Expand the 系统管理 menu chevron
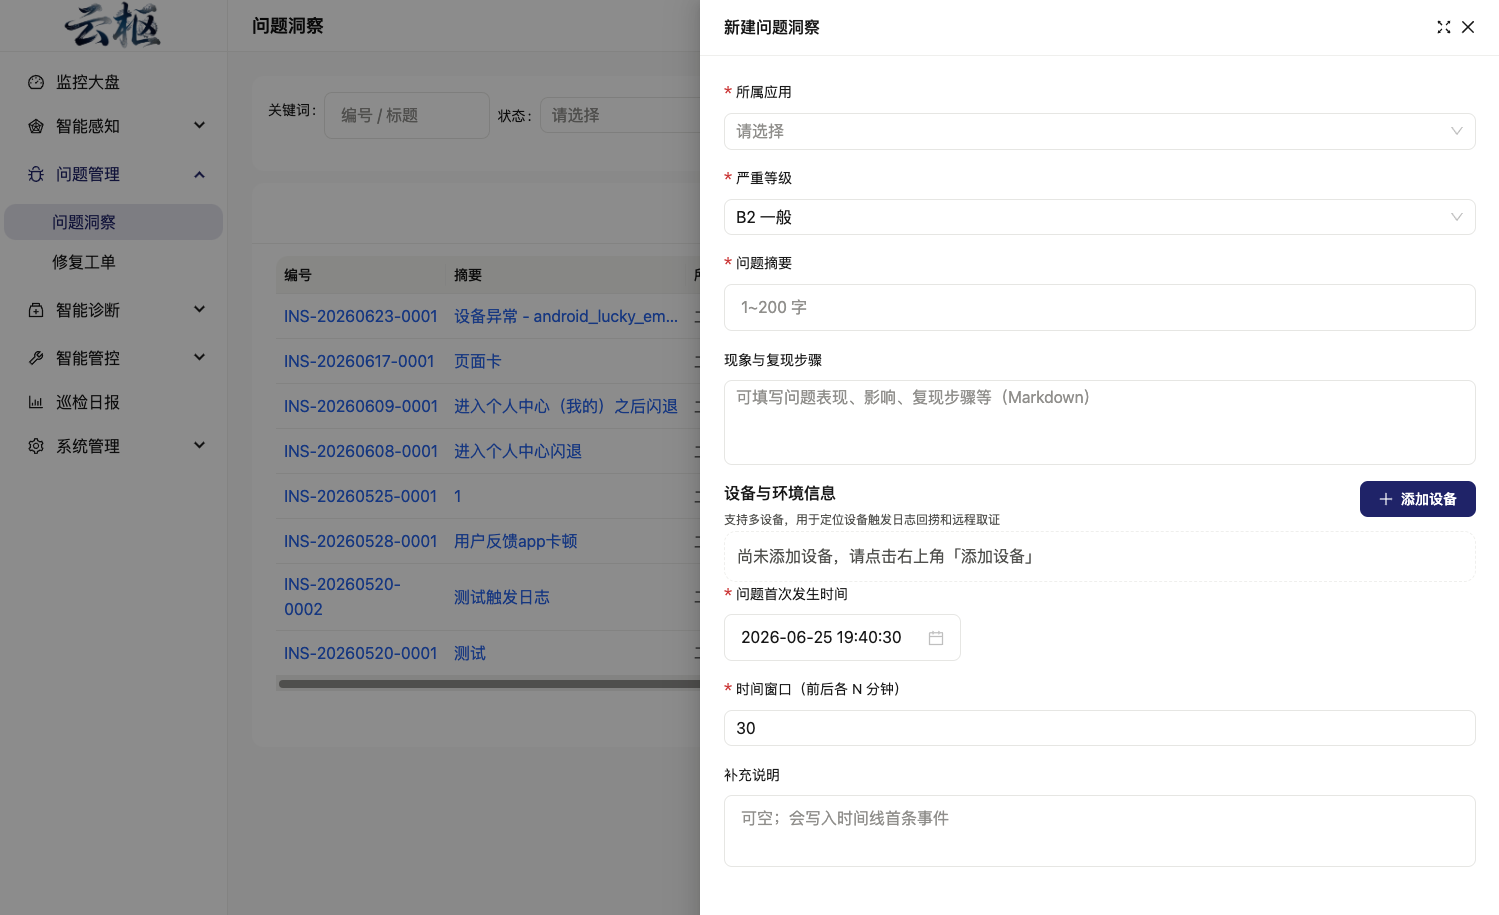 pyautogui.click(x=199, y=445)
